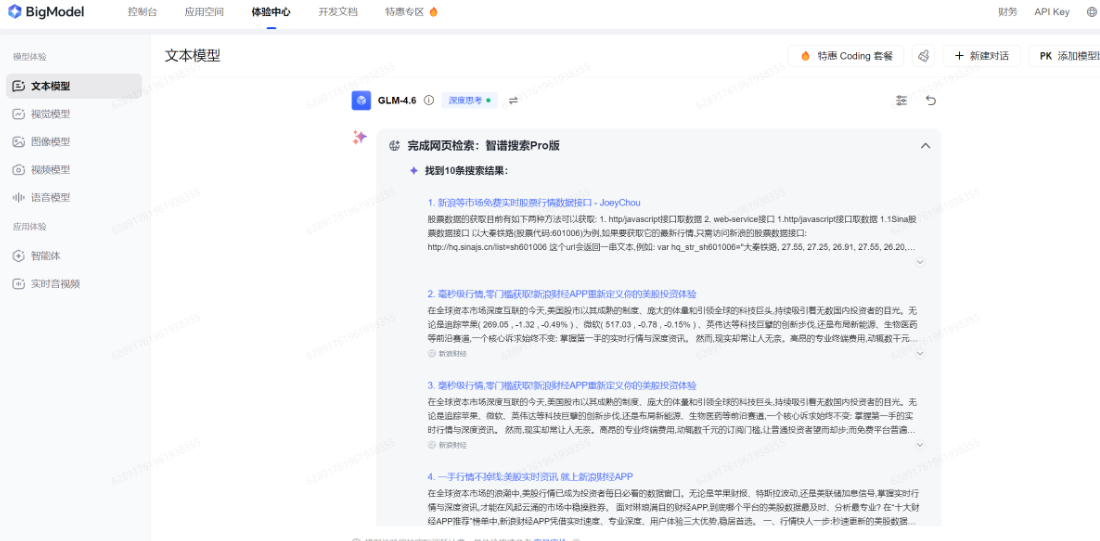
Task: Click the BigModel logo in header
Action: (47, 12)
